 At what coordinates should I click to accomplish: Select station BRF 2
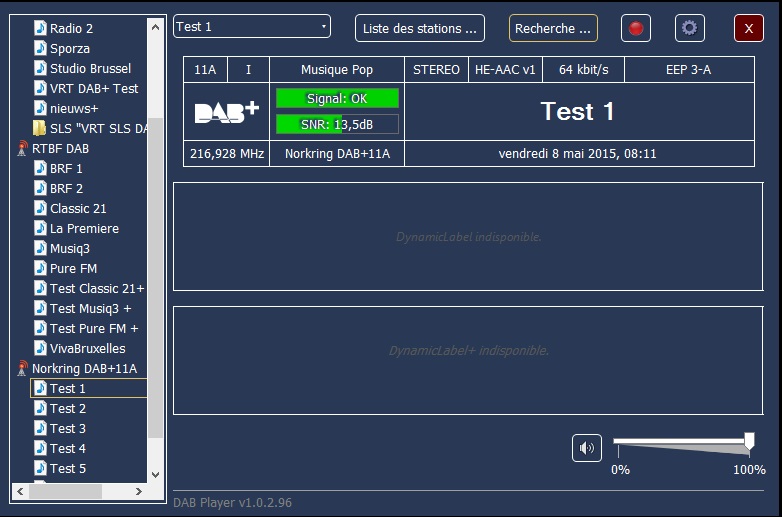tap(66, 188)
